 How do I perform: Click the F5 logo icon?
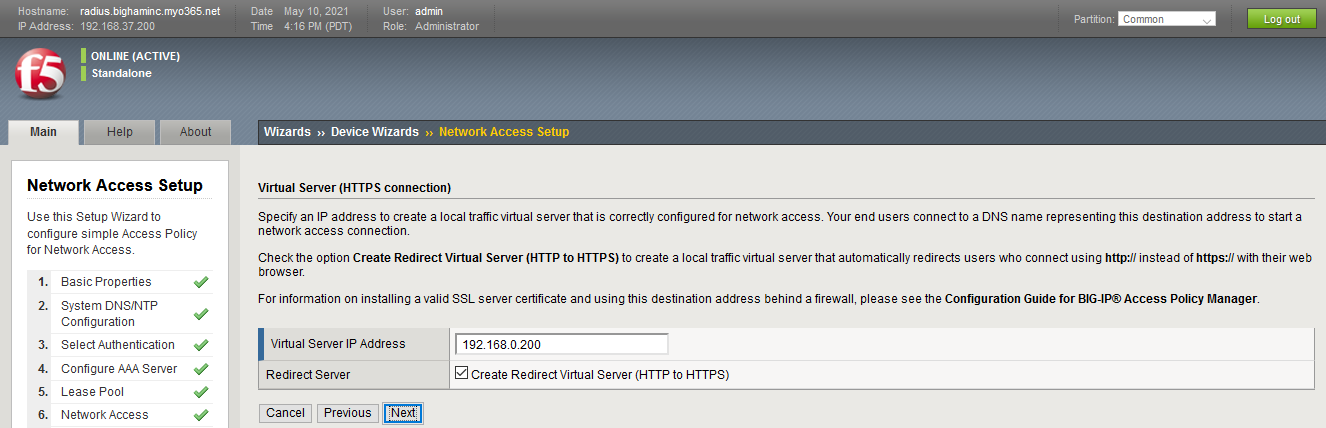40,74
